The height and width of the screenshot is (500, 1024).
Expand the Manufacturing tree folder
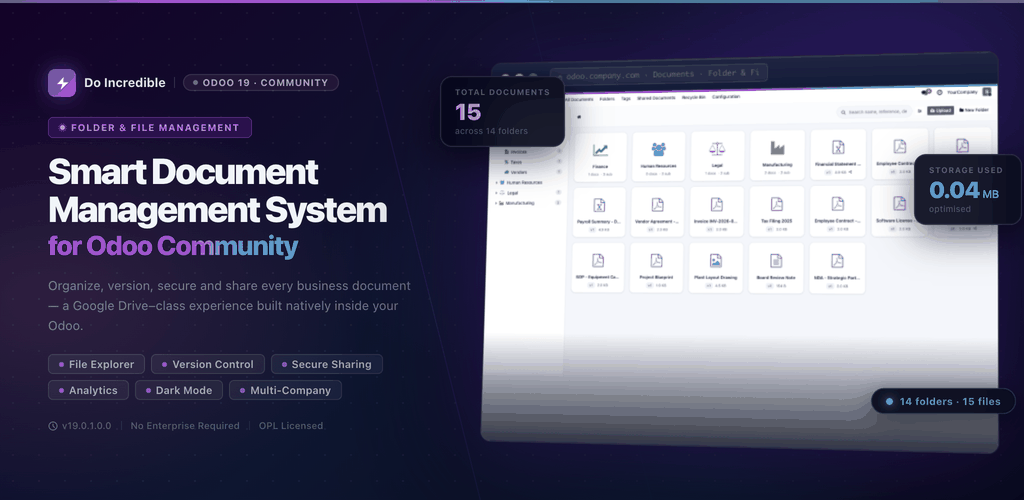497,204
